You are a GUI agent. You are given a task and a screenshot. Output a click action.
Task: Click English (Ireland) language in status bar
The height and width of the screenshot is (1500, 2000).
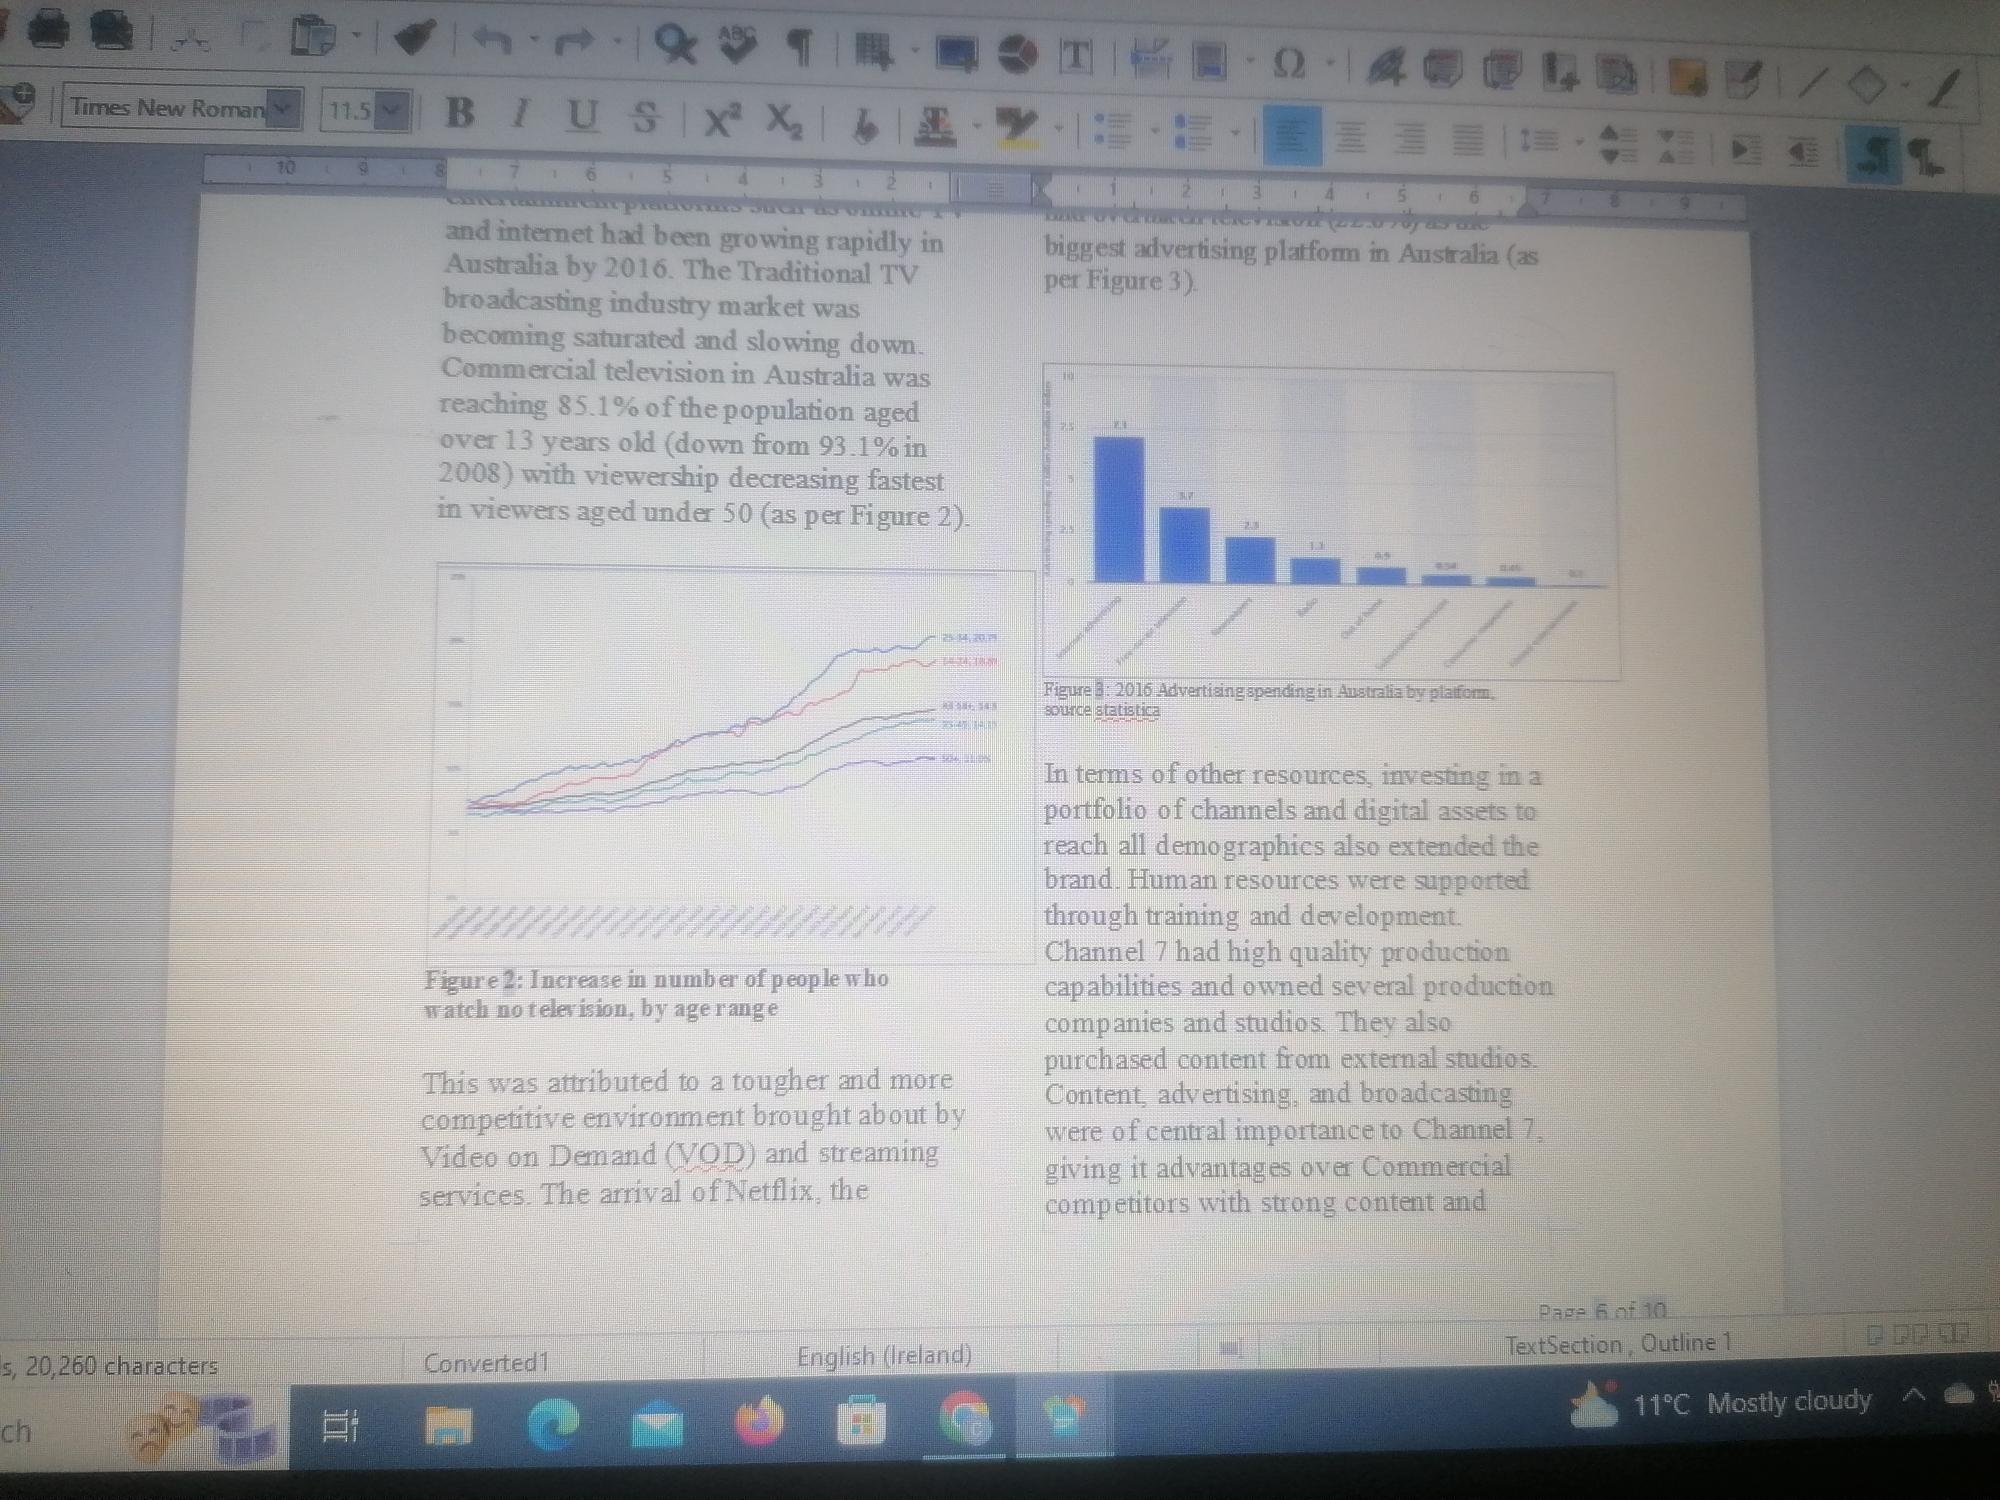click(x=884, y=1356)
